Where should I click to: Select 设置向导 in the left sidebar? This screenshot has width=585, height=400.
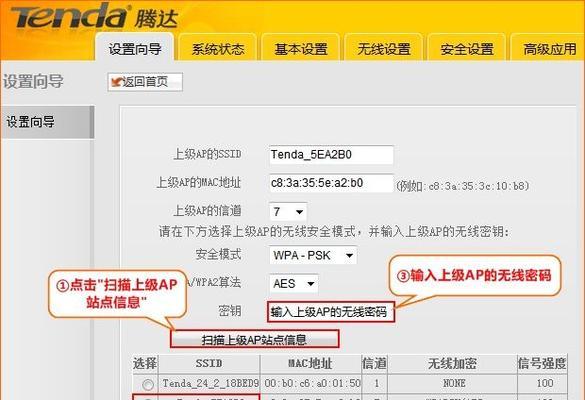47,122
